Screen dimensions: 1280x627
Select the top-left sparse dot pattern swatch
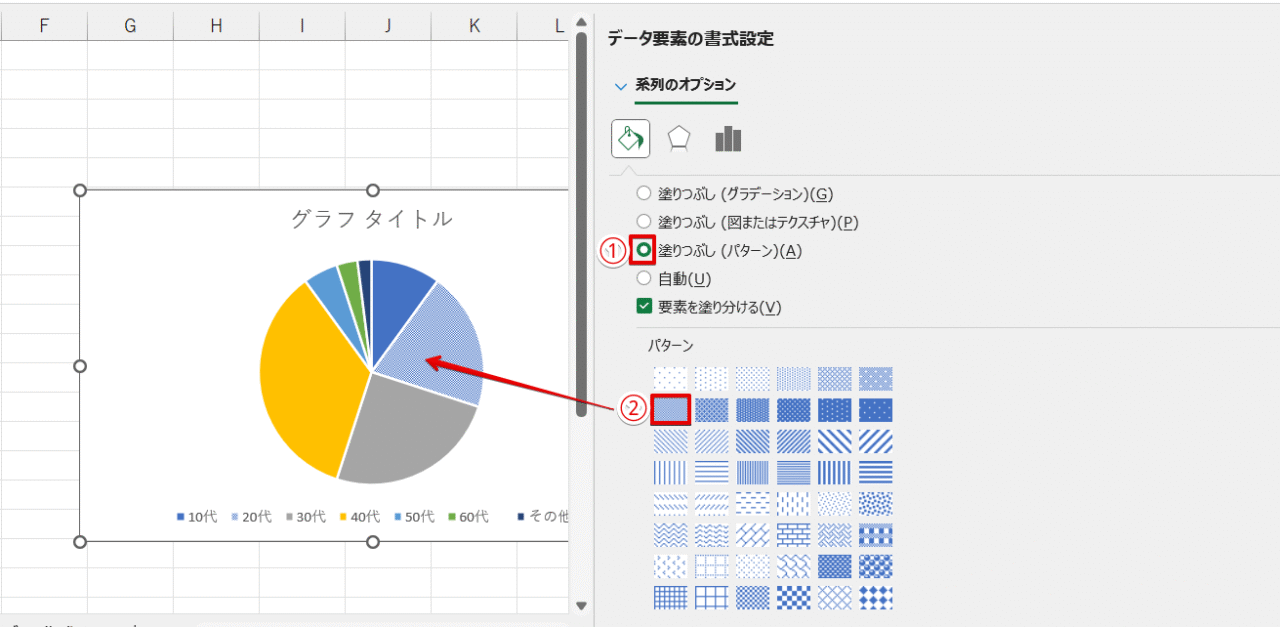coord(670,379)
